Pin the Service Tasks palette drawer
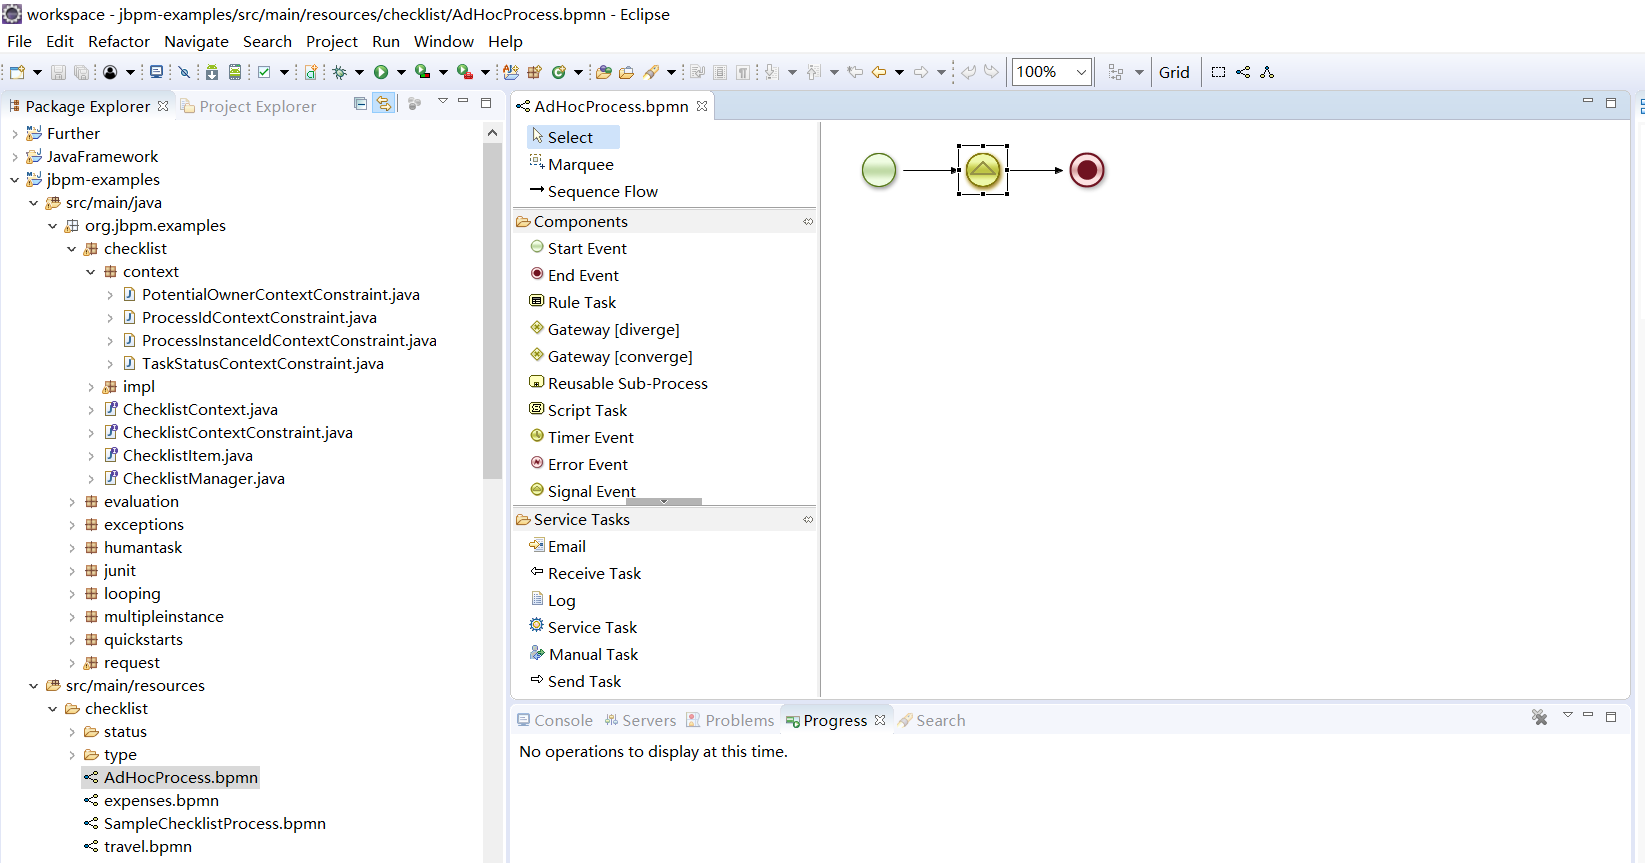Viewport: 1645px width, 863px height. tap(808, 519)
